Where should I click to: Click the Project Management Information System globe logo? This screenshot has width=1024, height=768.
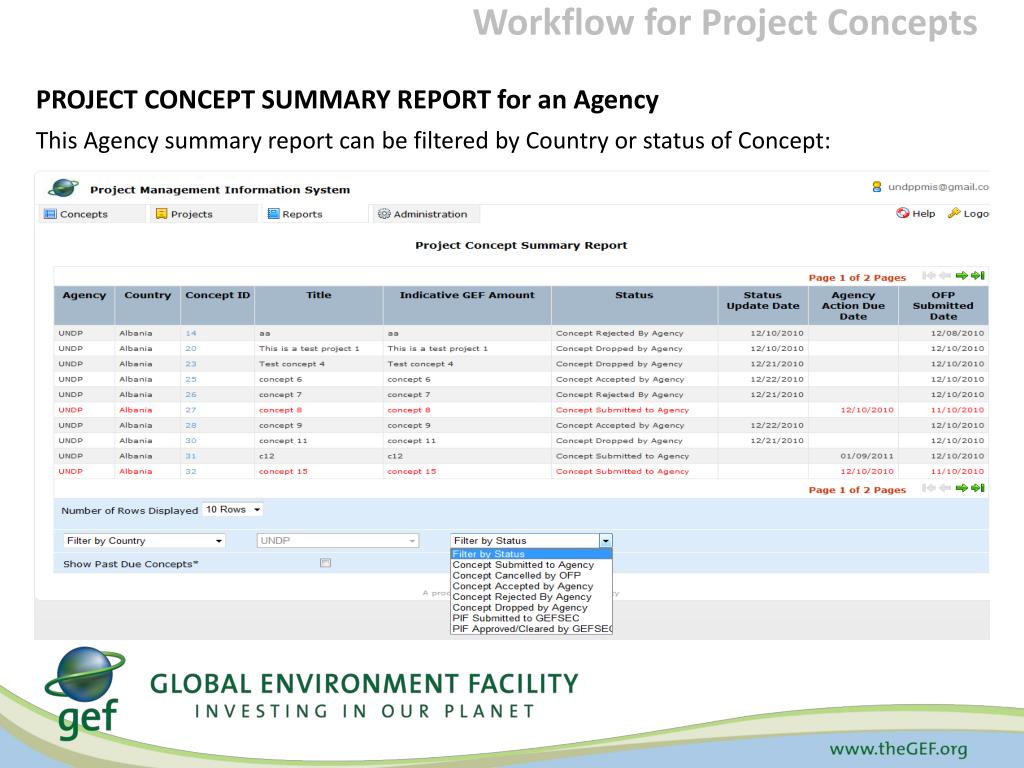click(63, 188)
